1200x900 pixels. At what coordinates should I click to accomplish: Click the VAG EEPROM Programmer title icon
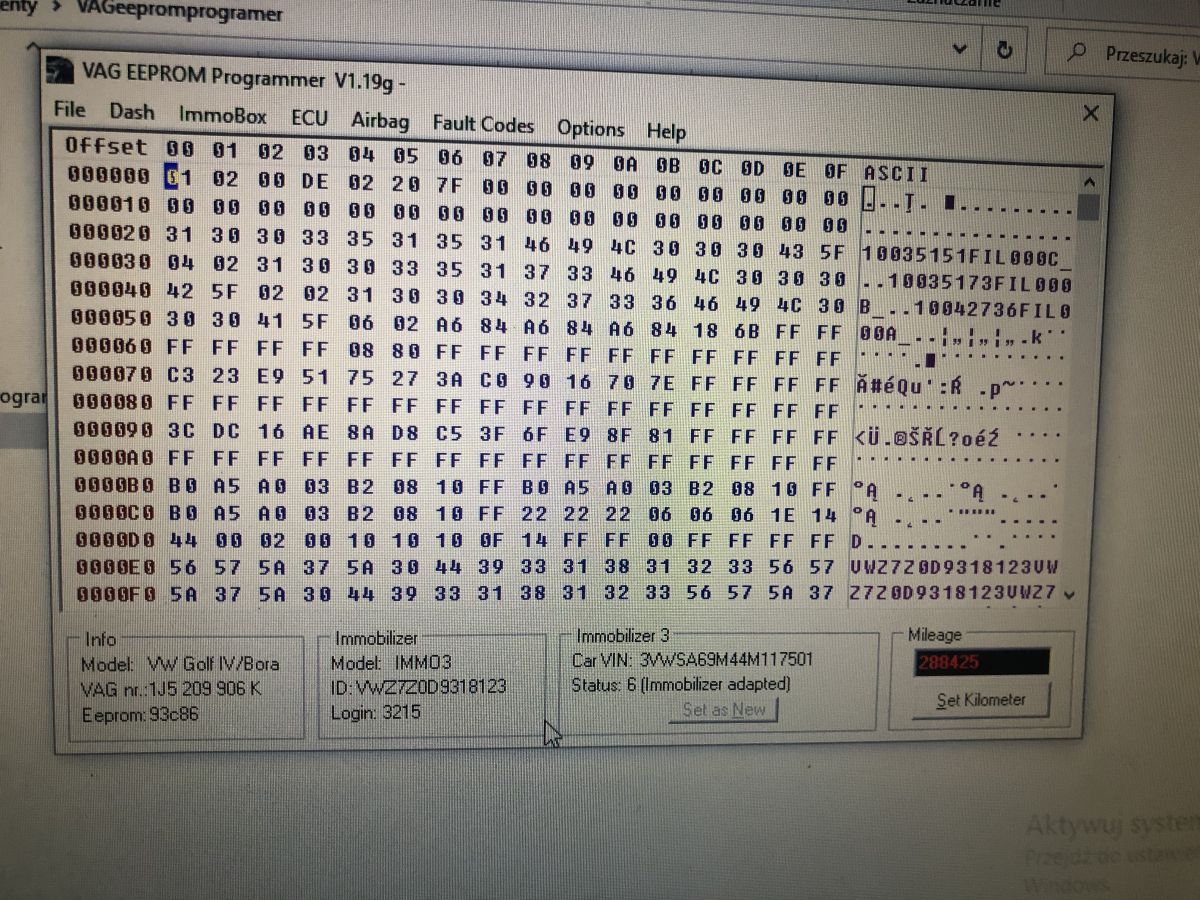point(60,69)
